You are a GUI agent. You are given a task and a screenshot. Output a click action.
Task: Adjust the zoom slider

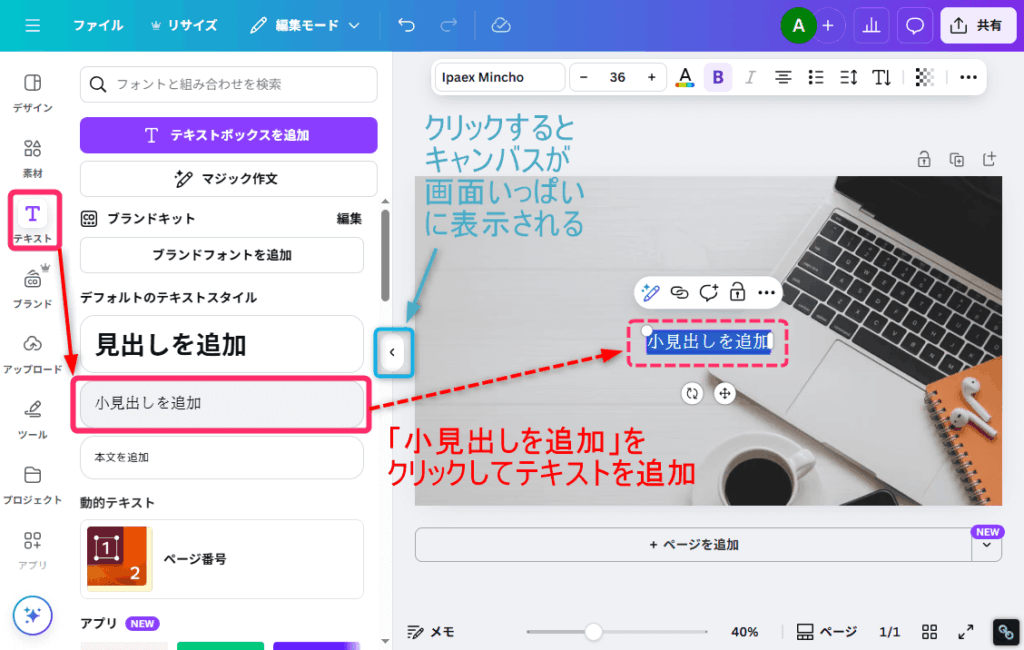tap(594, 632)
